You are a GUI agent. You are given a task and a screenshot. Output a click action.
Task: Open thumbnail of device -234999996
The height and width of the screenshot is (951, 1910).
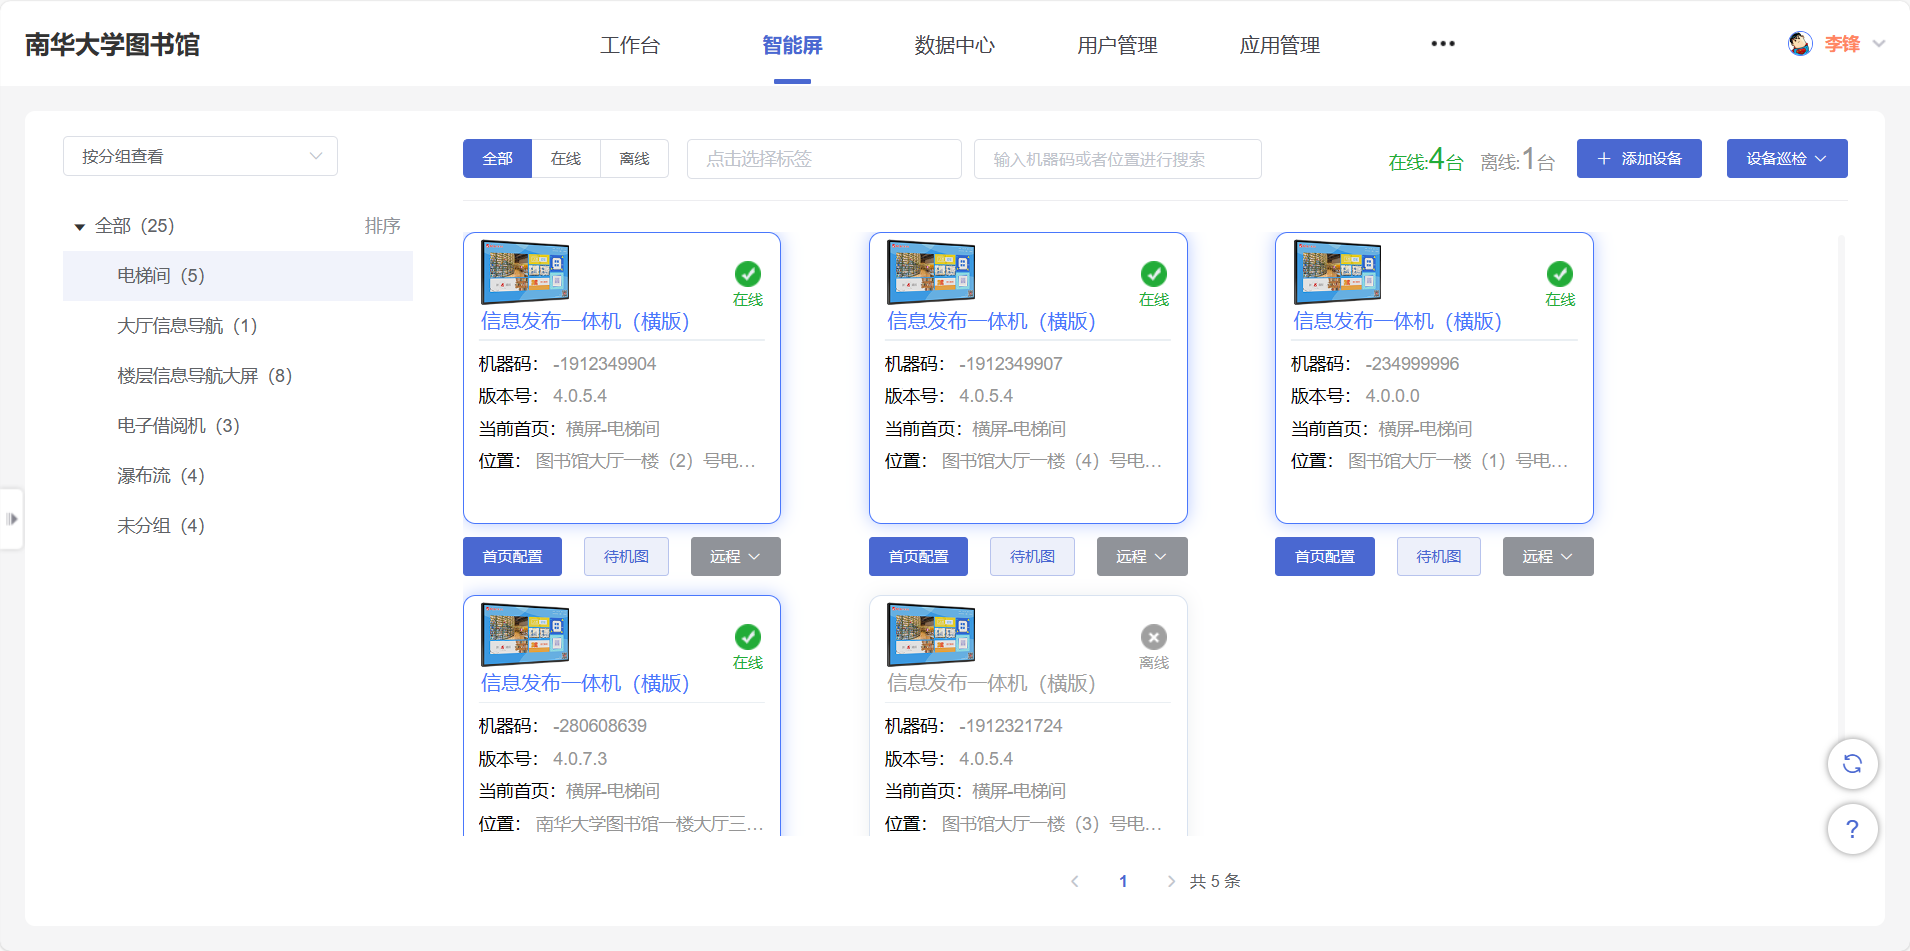pos(1337,272)
